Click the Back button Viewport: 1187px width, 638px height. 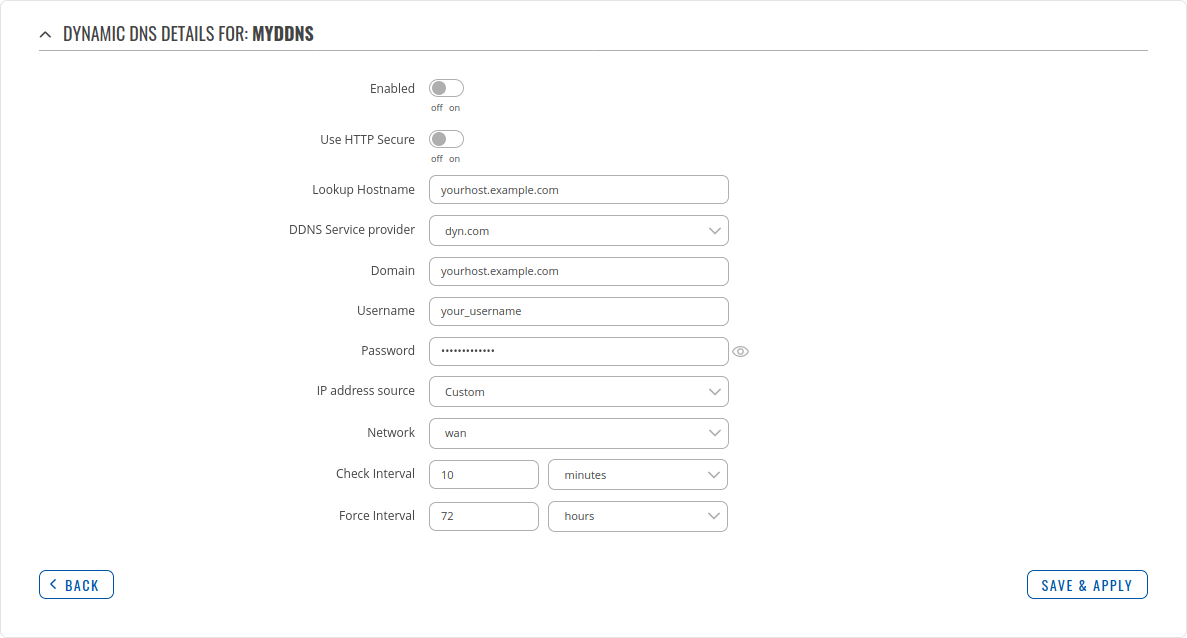tap(76, 585)
